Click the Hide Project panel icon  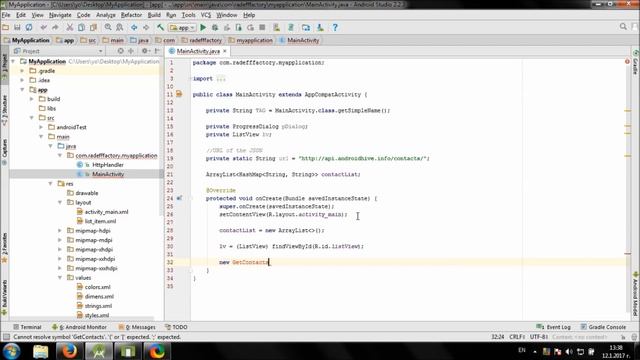(x=157, y=51)
